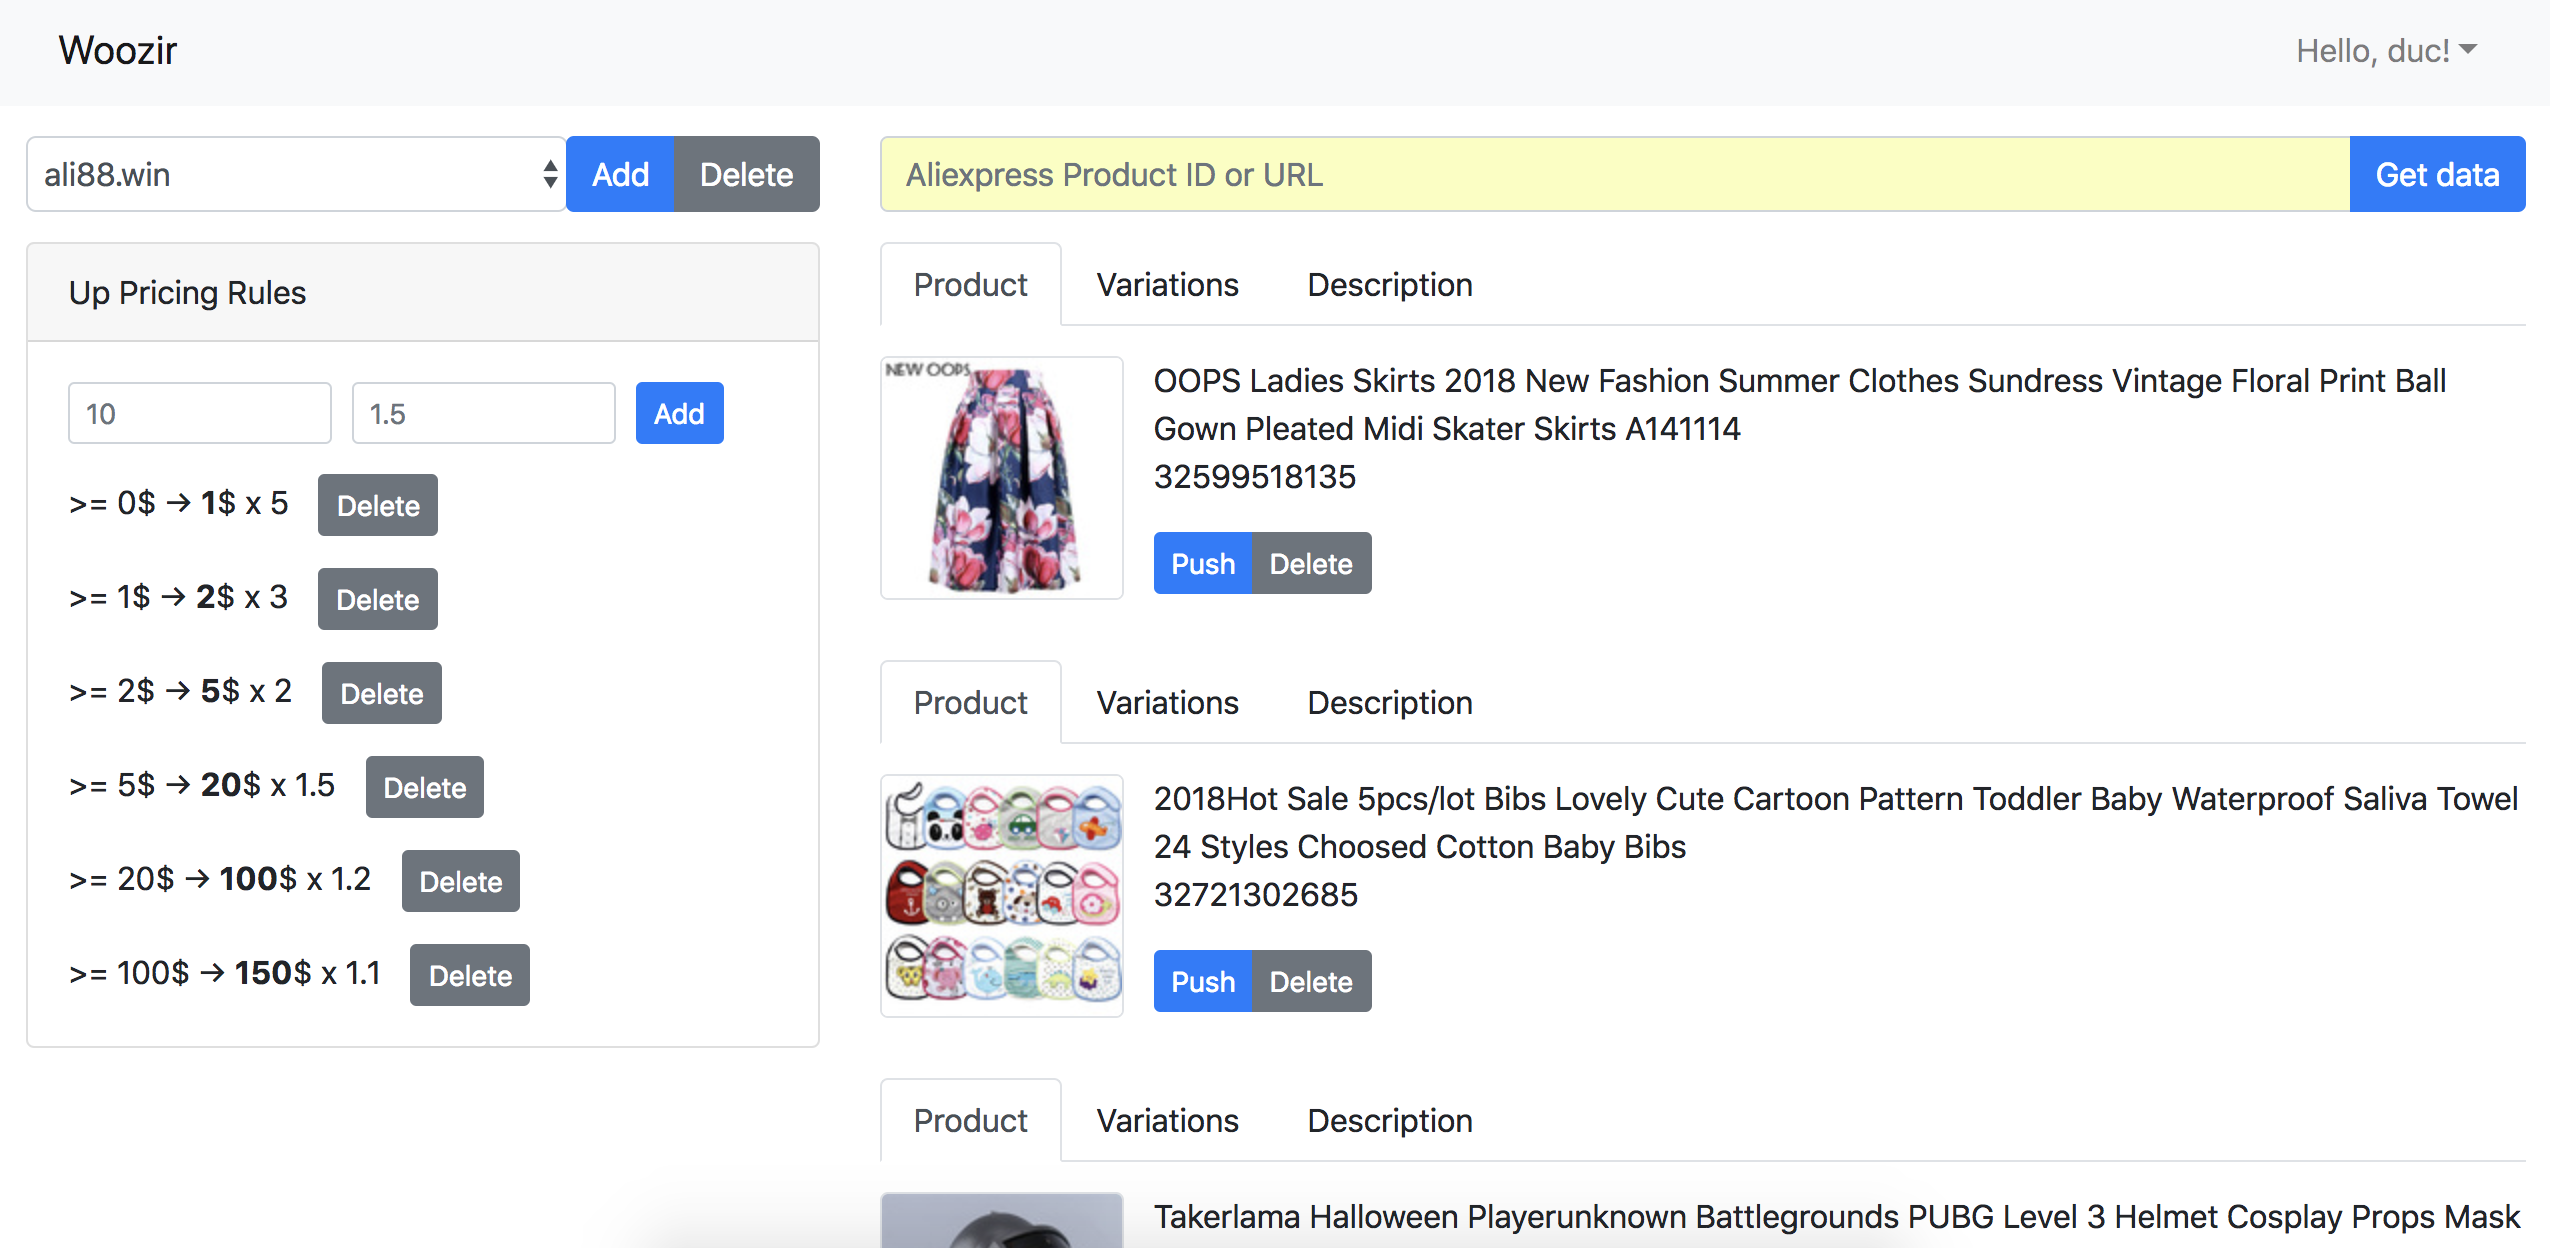Open Variations tab of Takerlama Helmet item

[1167, 1121]
